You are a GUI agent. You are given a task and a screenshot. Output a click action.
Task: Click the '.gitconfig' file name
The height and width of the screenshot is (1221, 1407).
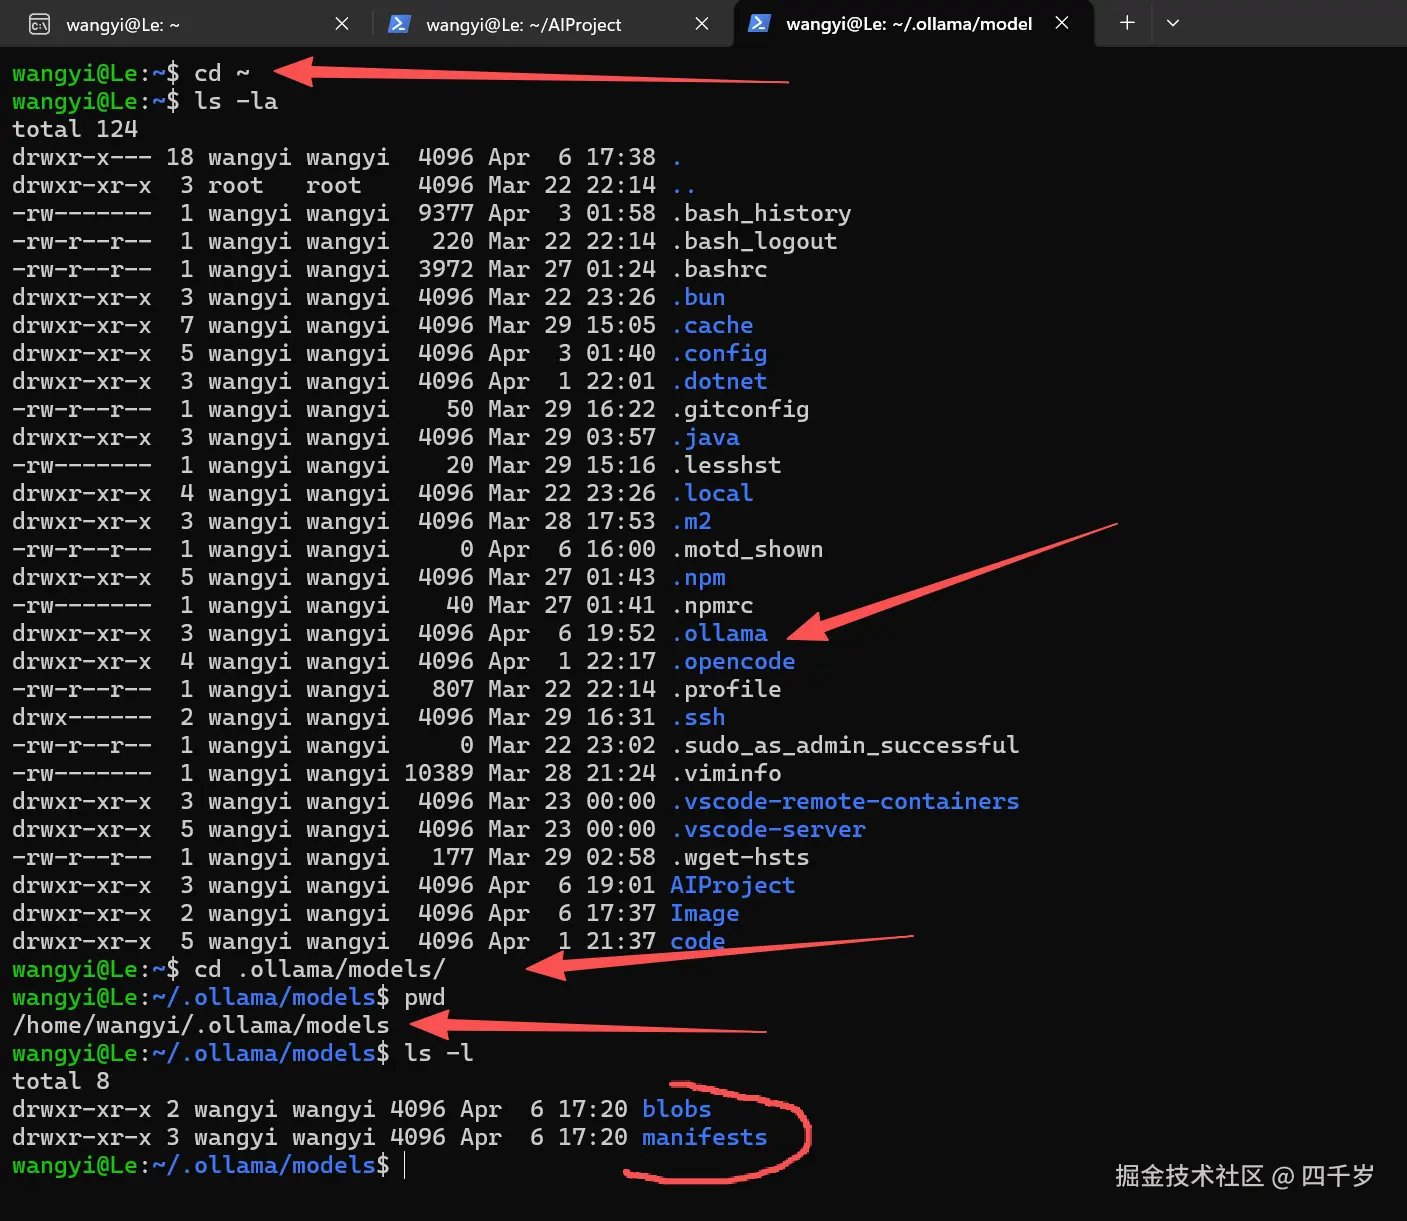[x=740, y=409]
